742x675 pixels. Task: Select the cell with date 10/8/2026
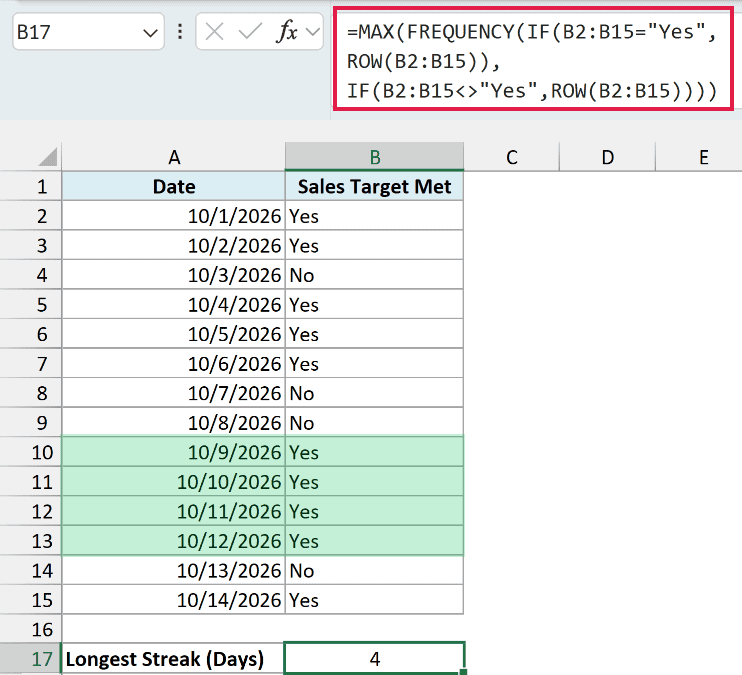coord(174,422)
